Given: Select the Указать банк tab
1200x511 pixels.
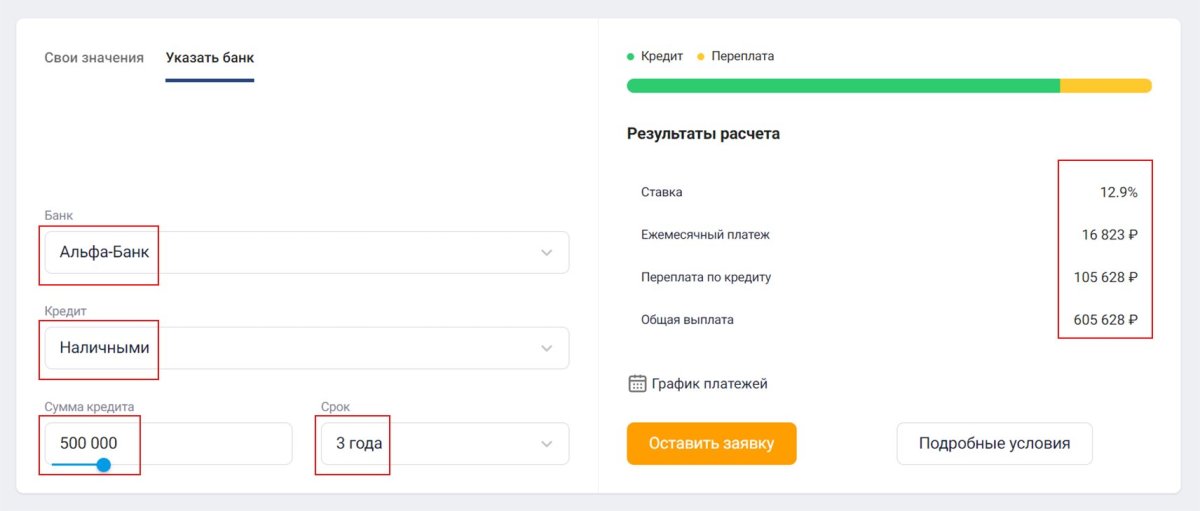Looking at the screenshot, I should click(210, 58).
